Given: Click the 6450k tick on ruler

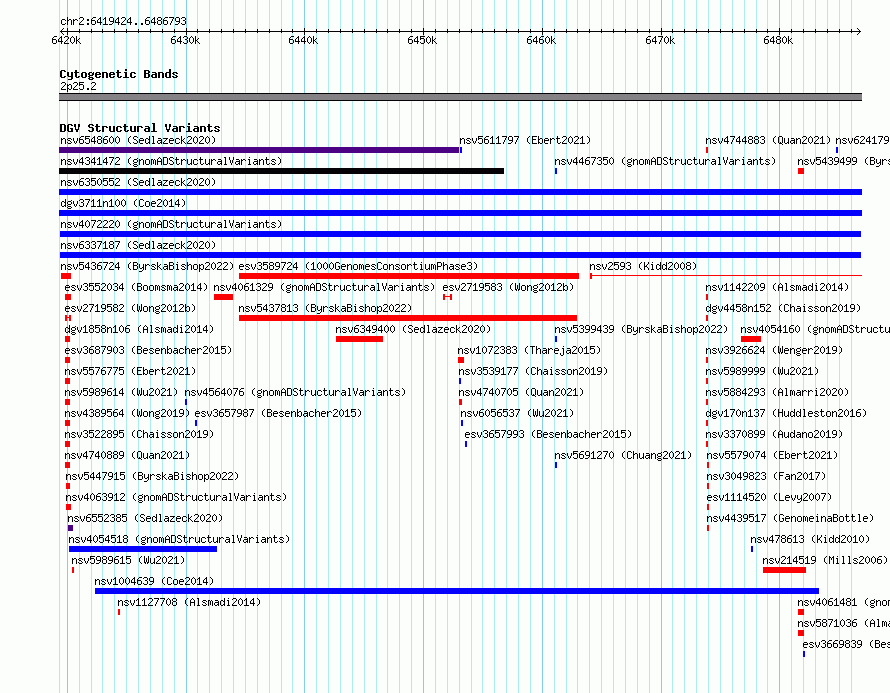Looking at the screenshot, I should [x=423, y=40].
